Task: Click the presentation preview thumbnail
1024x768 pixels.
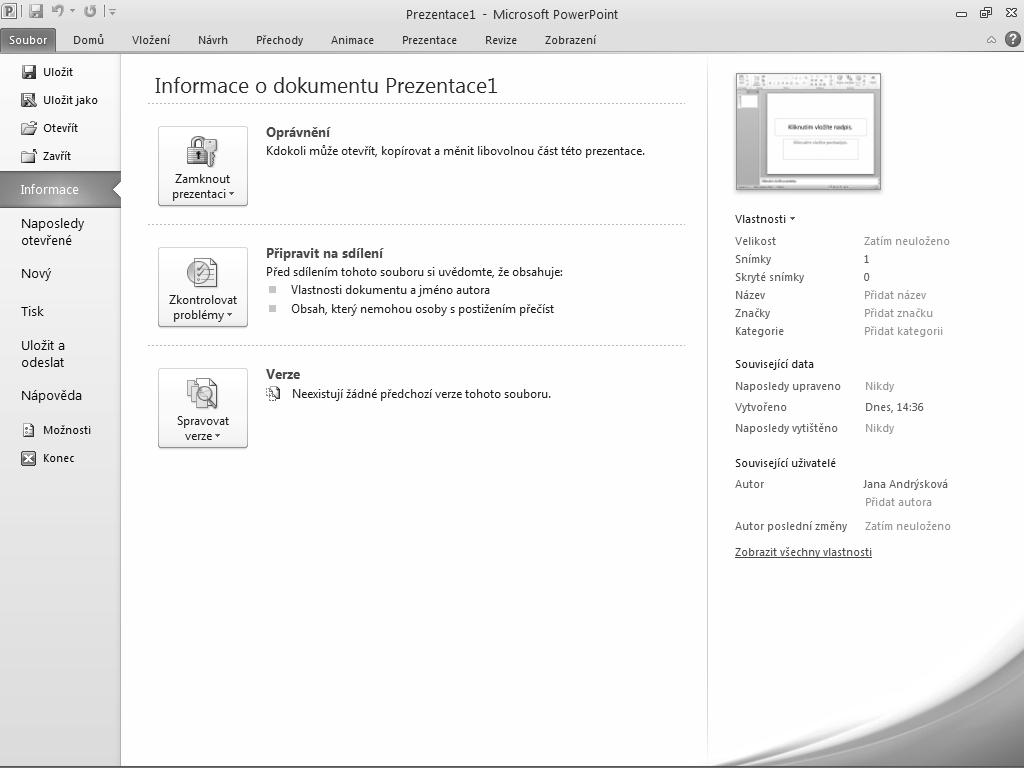Action: [x=808, y=131]
